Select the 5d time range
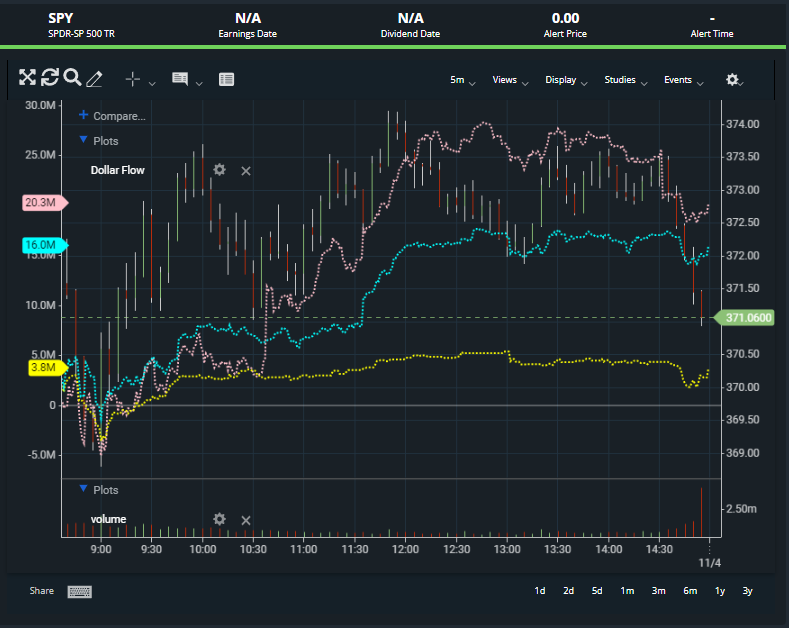789x628 pixels. pyautogui.click(x=597, y=591)
